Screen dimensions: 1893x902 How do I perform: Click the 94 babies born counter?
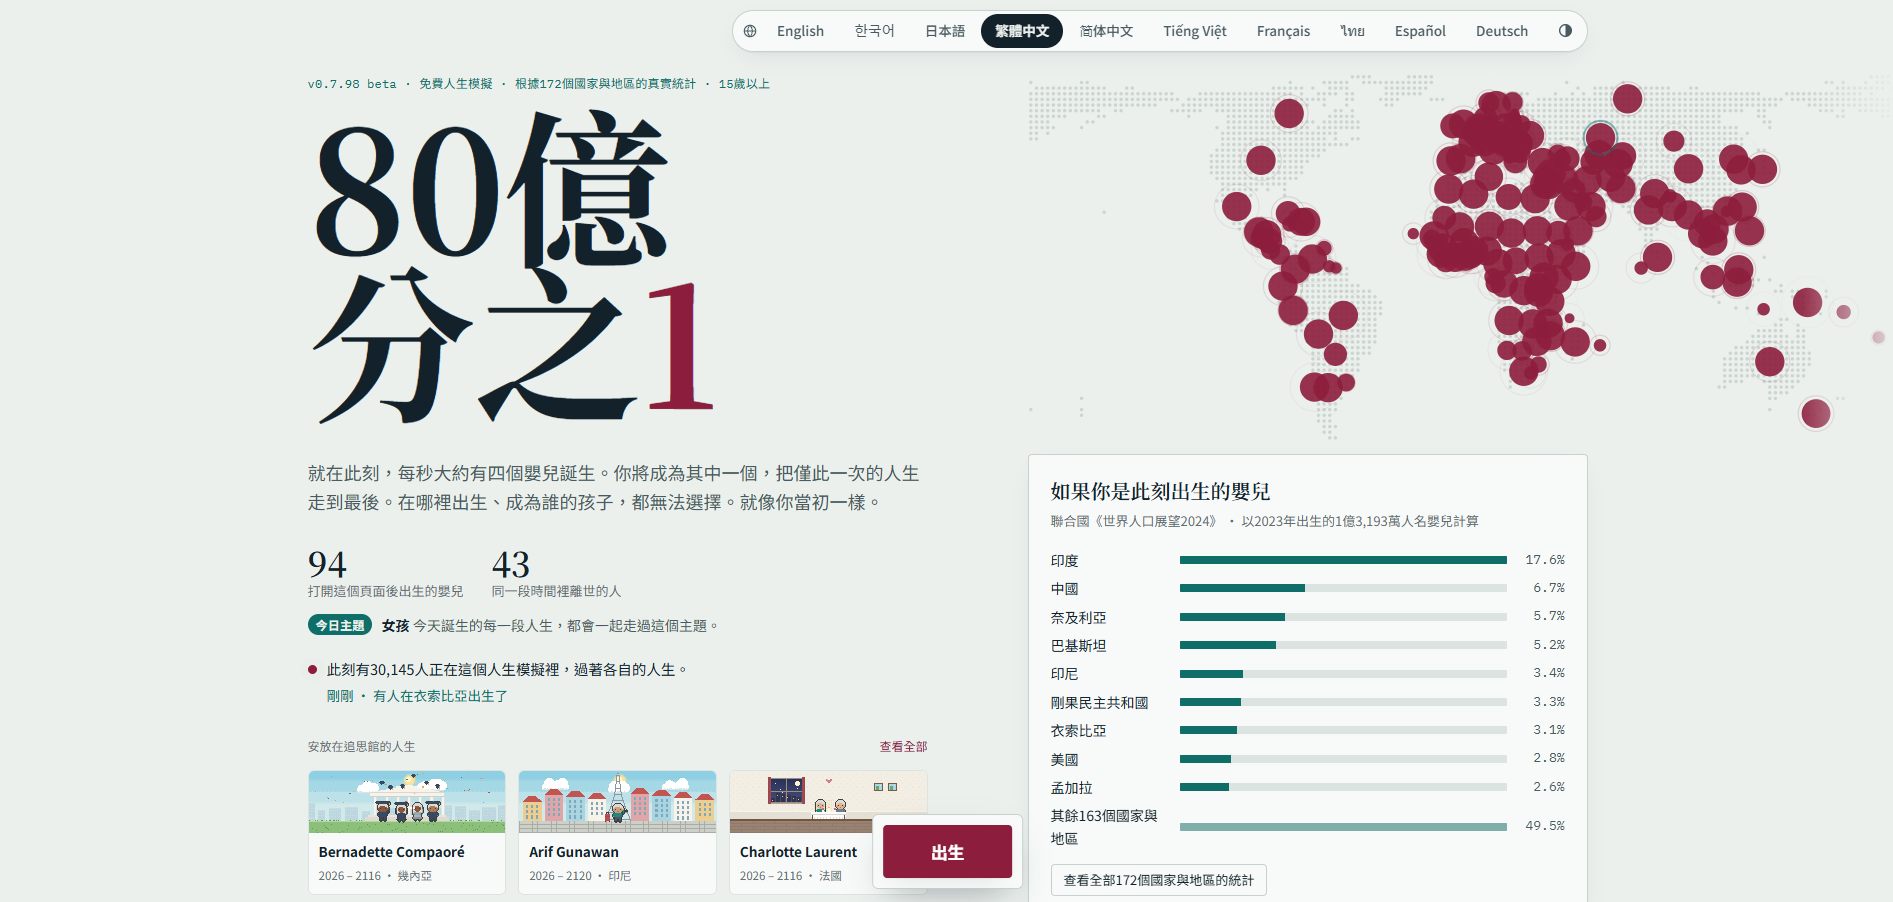click(x=327, y=565)
